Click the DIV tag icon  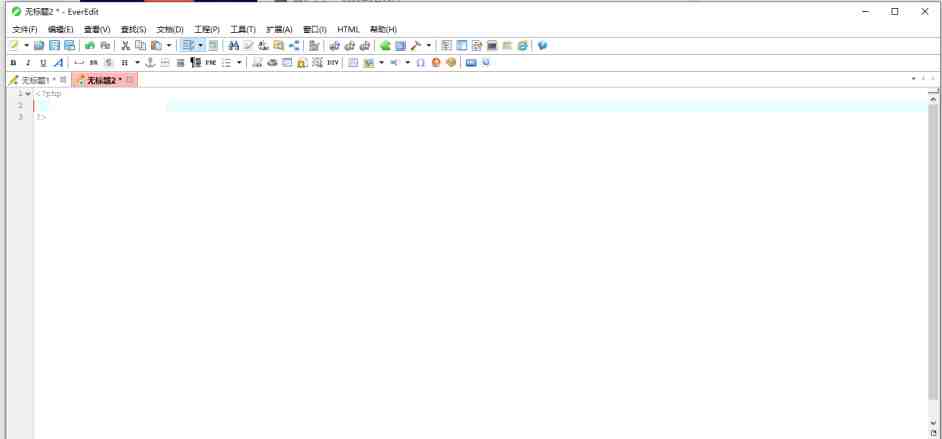333,63
